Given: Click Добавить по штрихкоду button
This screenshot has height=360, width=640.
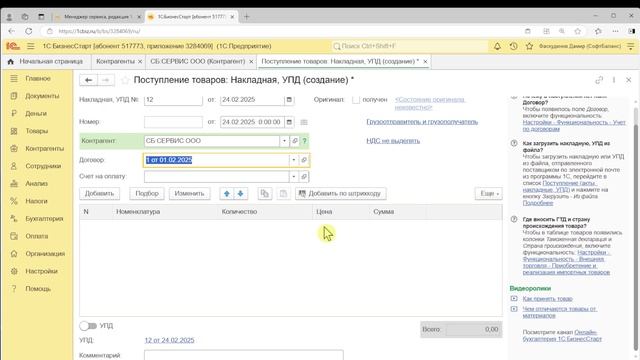Looking at the screenshot, I should point(340,193).
